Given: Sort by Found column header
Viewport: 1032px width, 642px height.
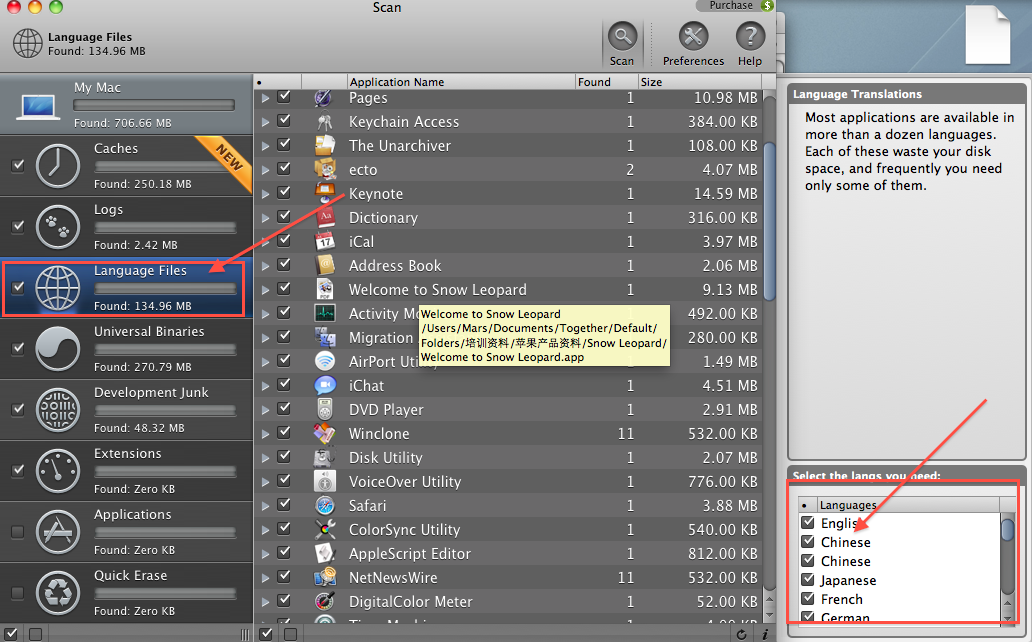Looking at the screenshot, I should pos(606,82).
